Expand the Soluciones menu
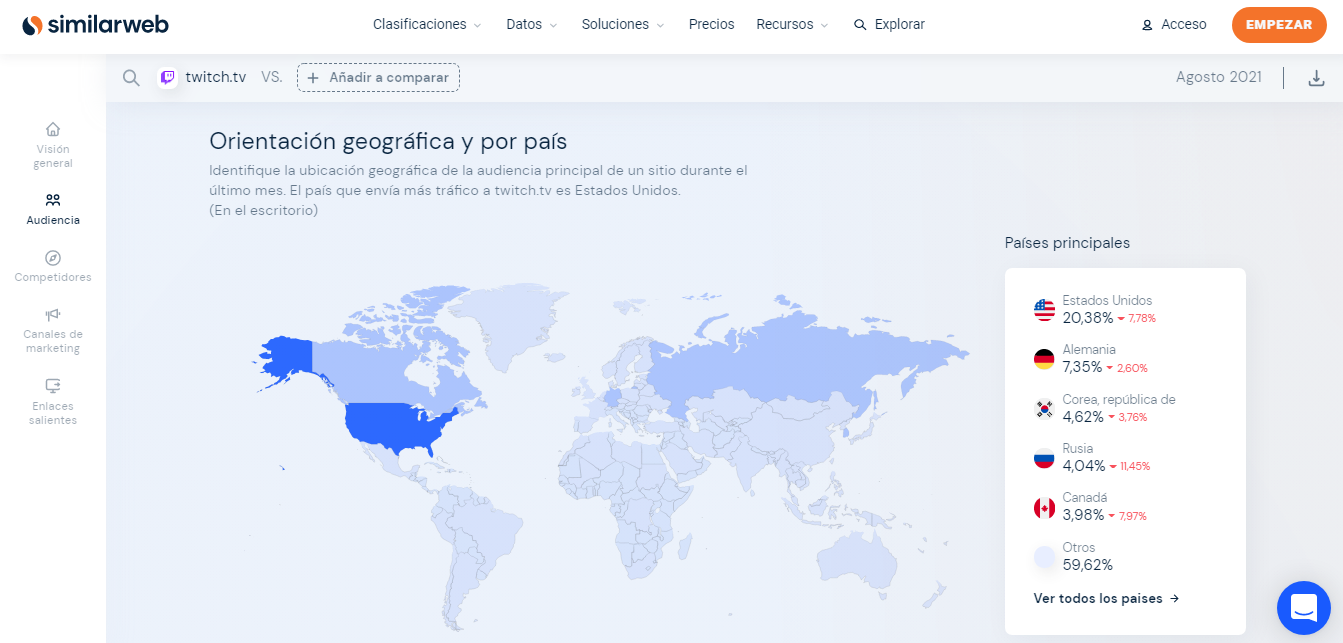The width and height of the screenshot is (1343, 643). click(624, 24)
